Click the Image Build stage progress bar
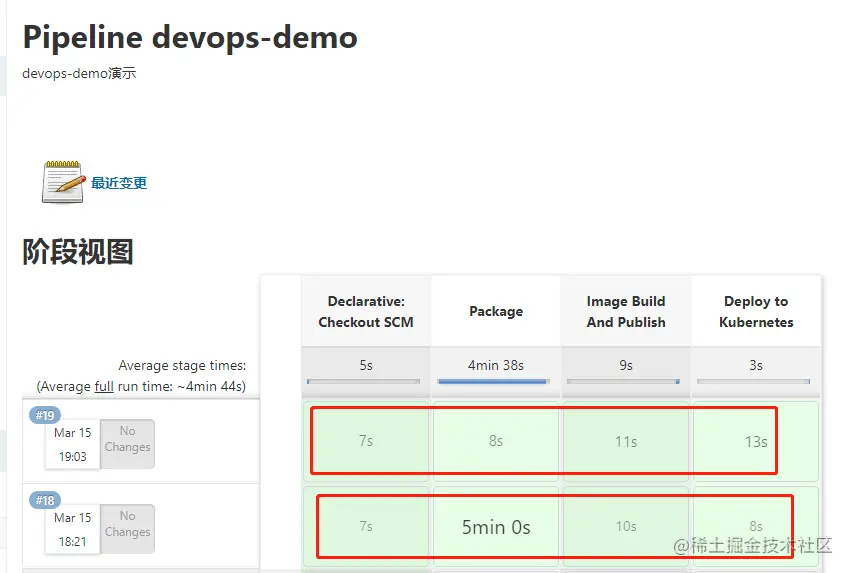The height and width of the screenshot is (573, 850). point(623,382)
